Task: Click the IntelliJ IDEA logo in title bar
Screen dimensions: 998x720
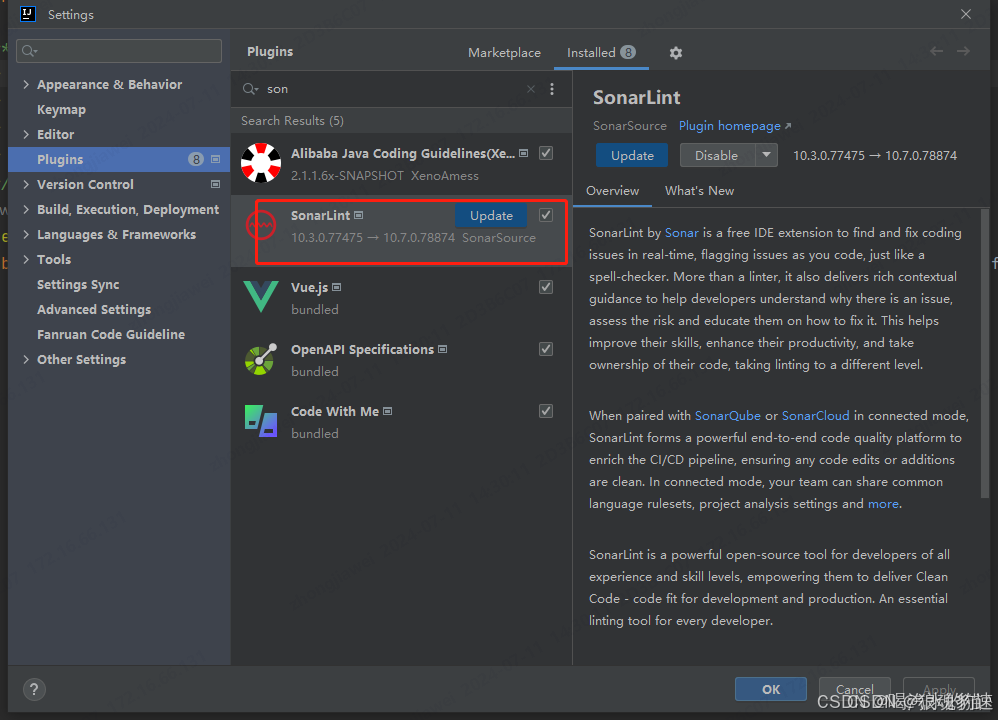Action: [x=27, y=14]
